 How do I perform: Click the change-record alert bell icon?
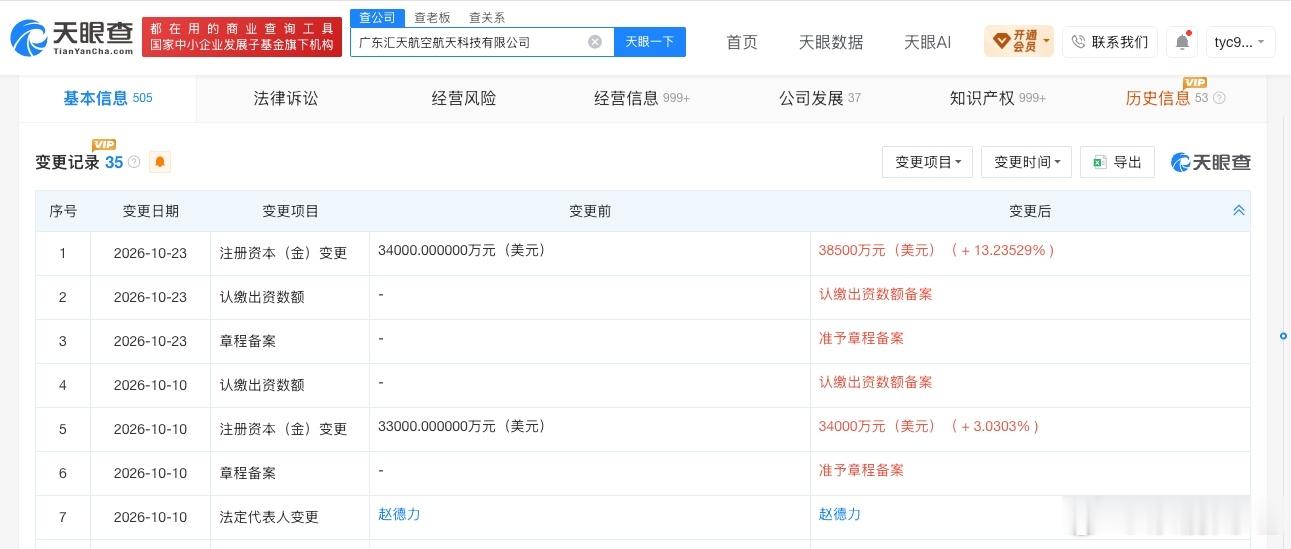click(x=159, y=162)
